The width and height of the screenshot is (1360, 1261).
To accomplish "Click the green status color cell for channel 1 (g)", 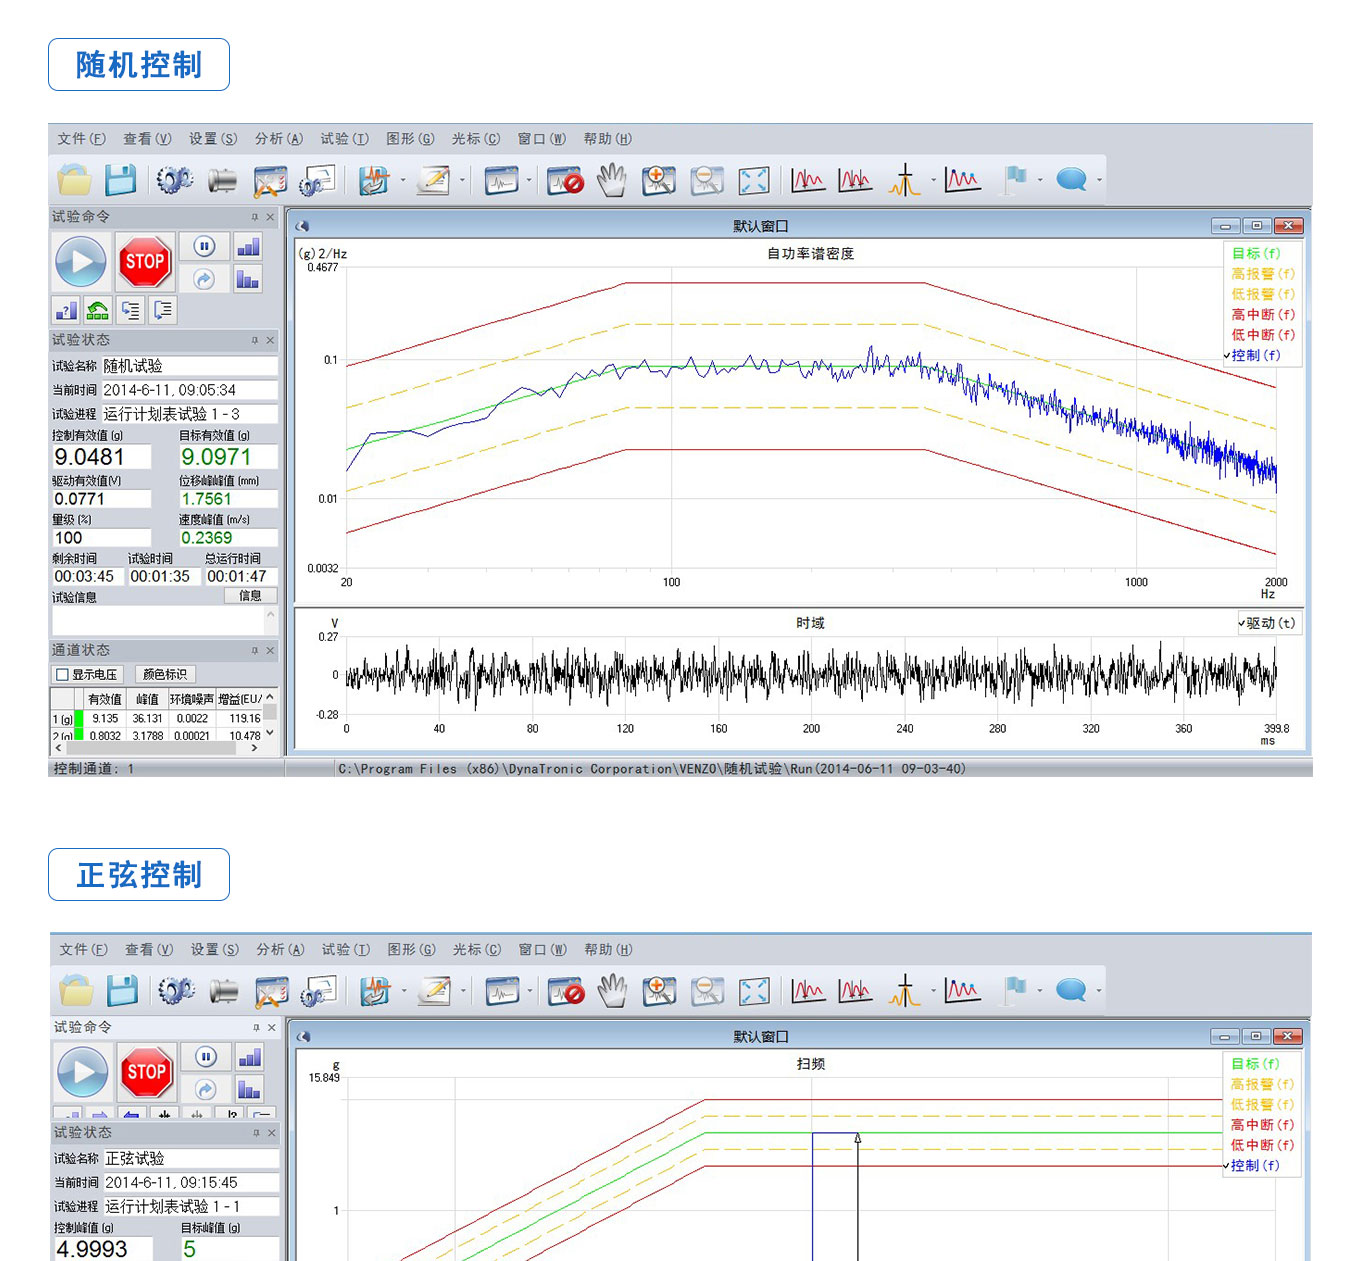I will pos(79,718).
